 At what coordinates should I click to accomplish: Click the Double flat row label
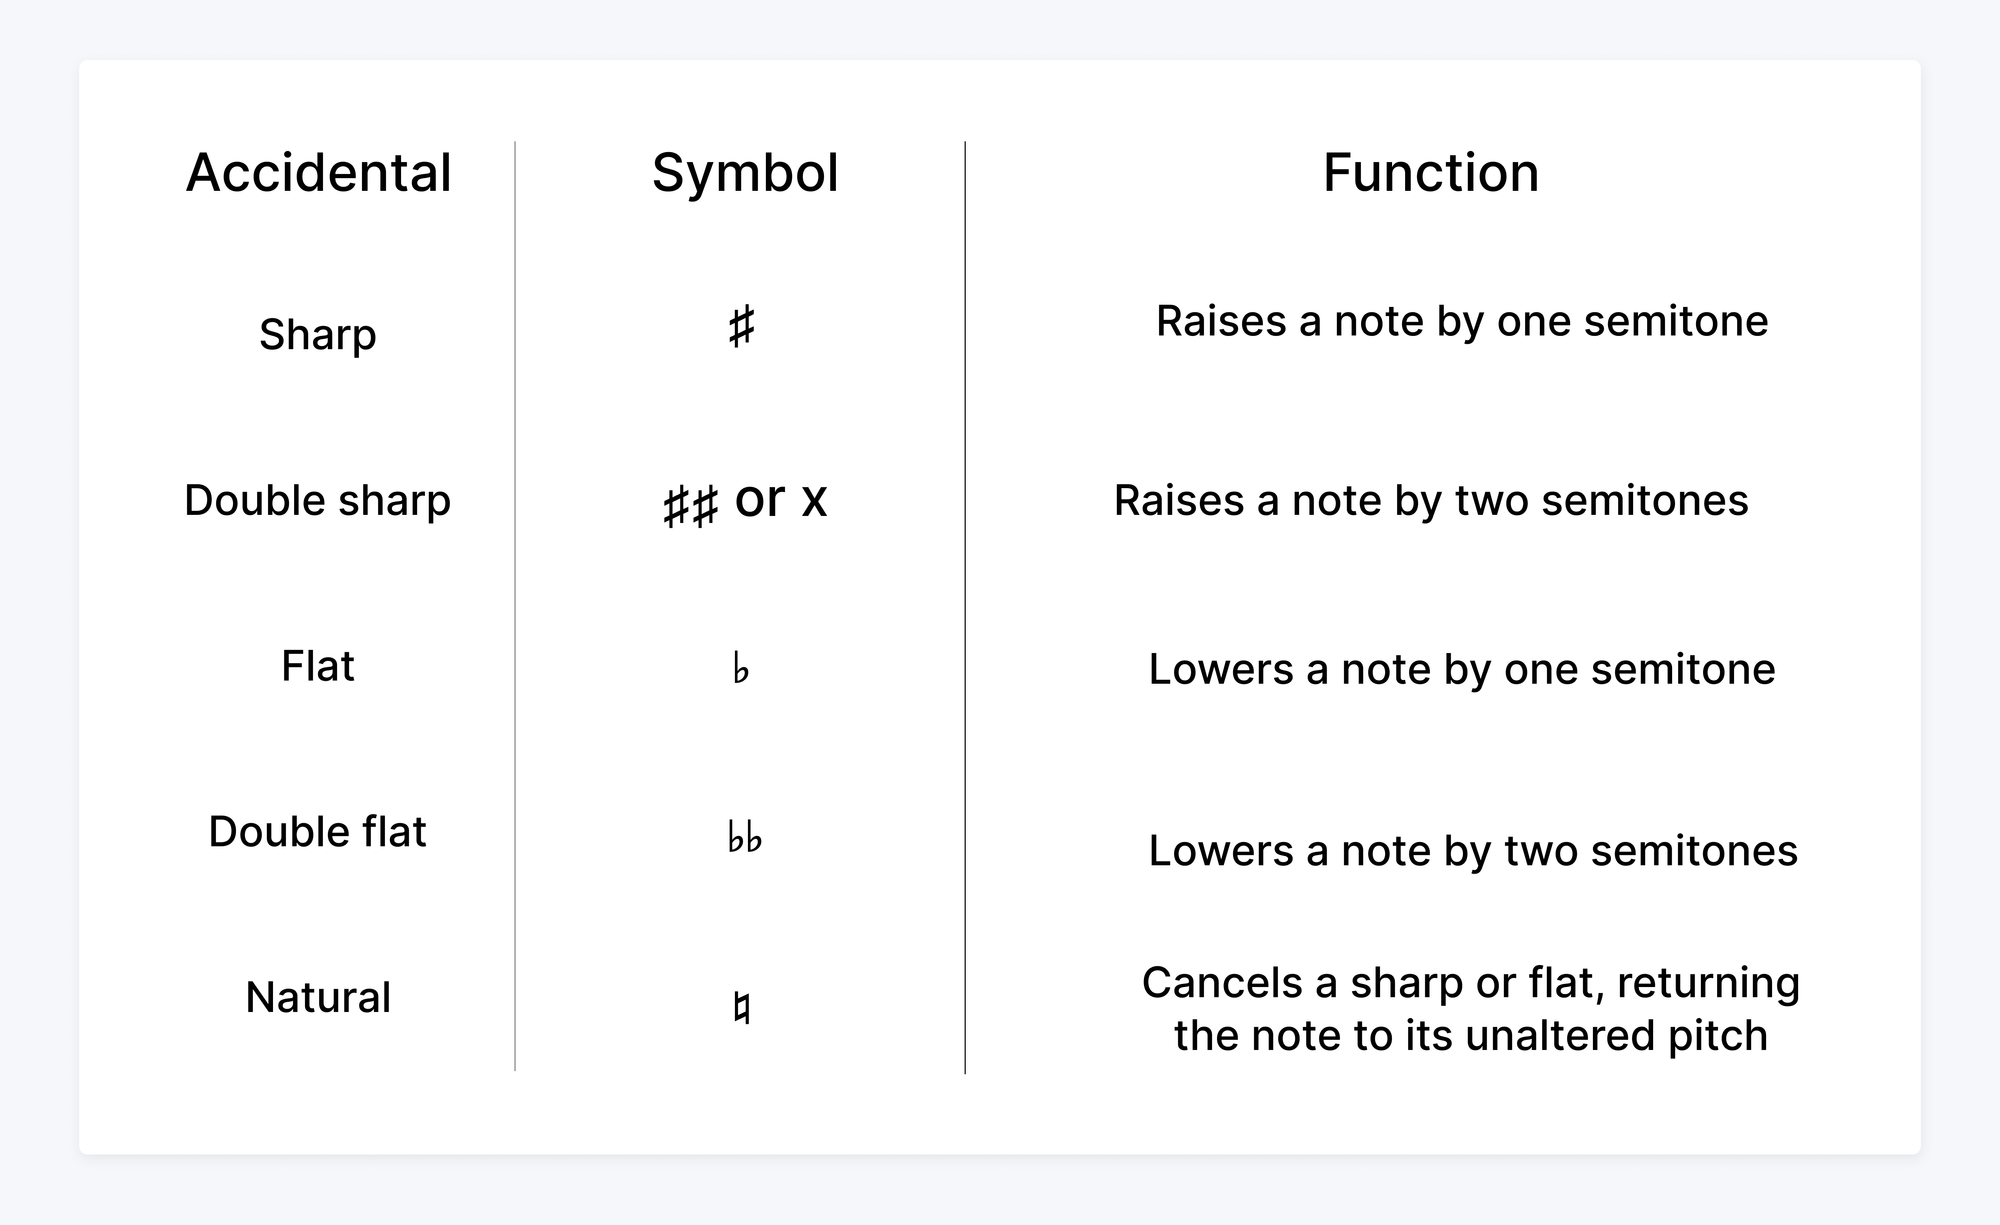coord(318,832)
